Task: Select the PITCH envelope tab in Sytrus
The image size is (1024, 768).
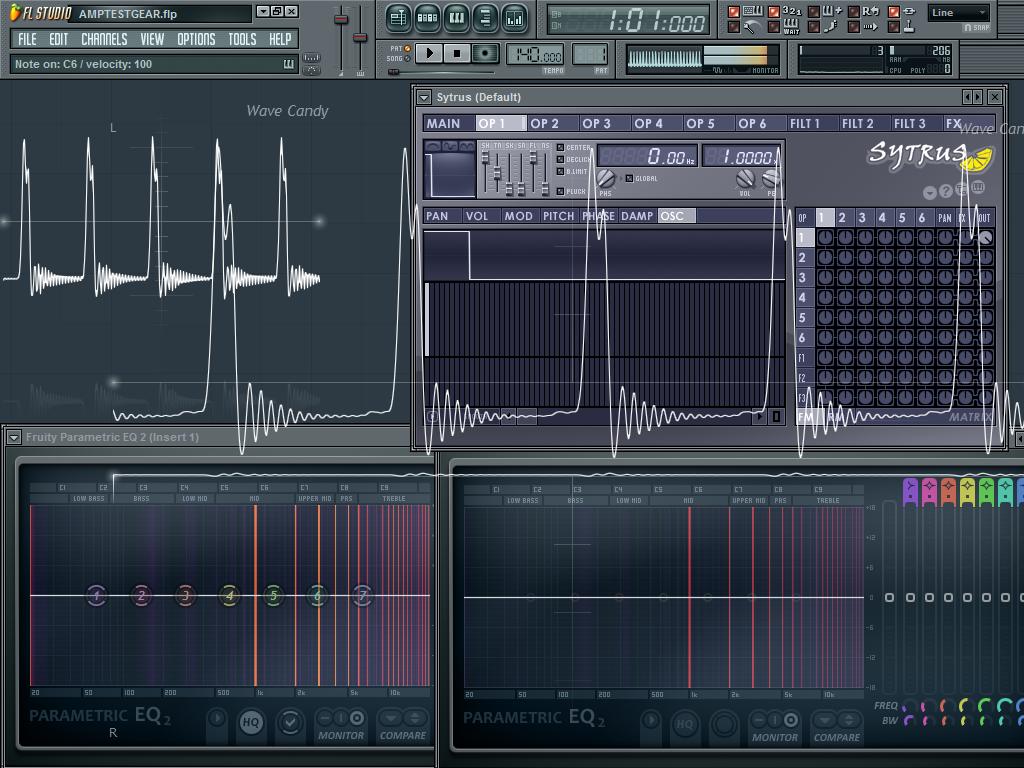Action: pyautogui.click(x=558, y=216)
